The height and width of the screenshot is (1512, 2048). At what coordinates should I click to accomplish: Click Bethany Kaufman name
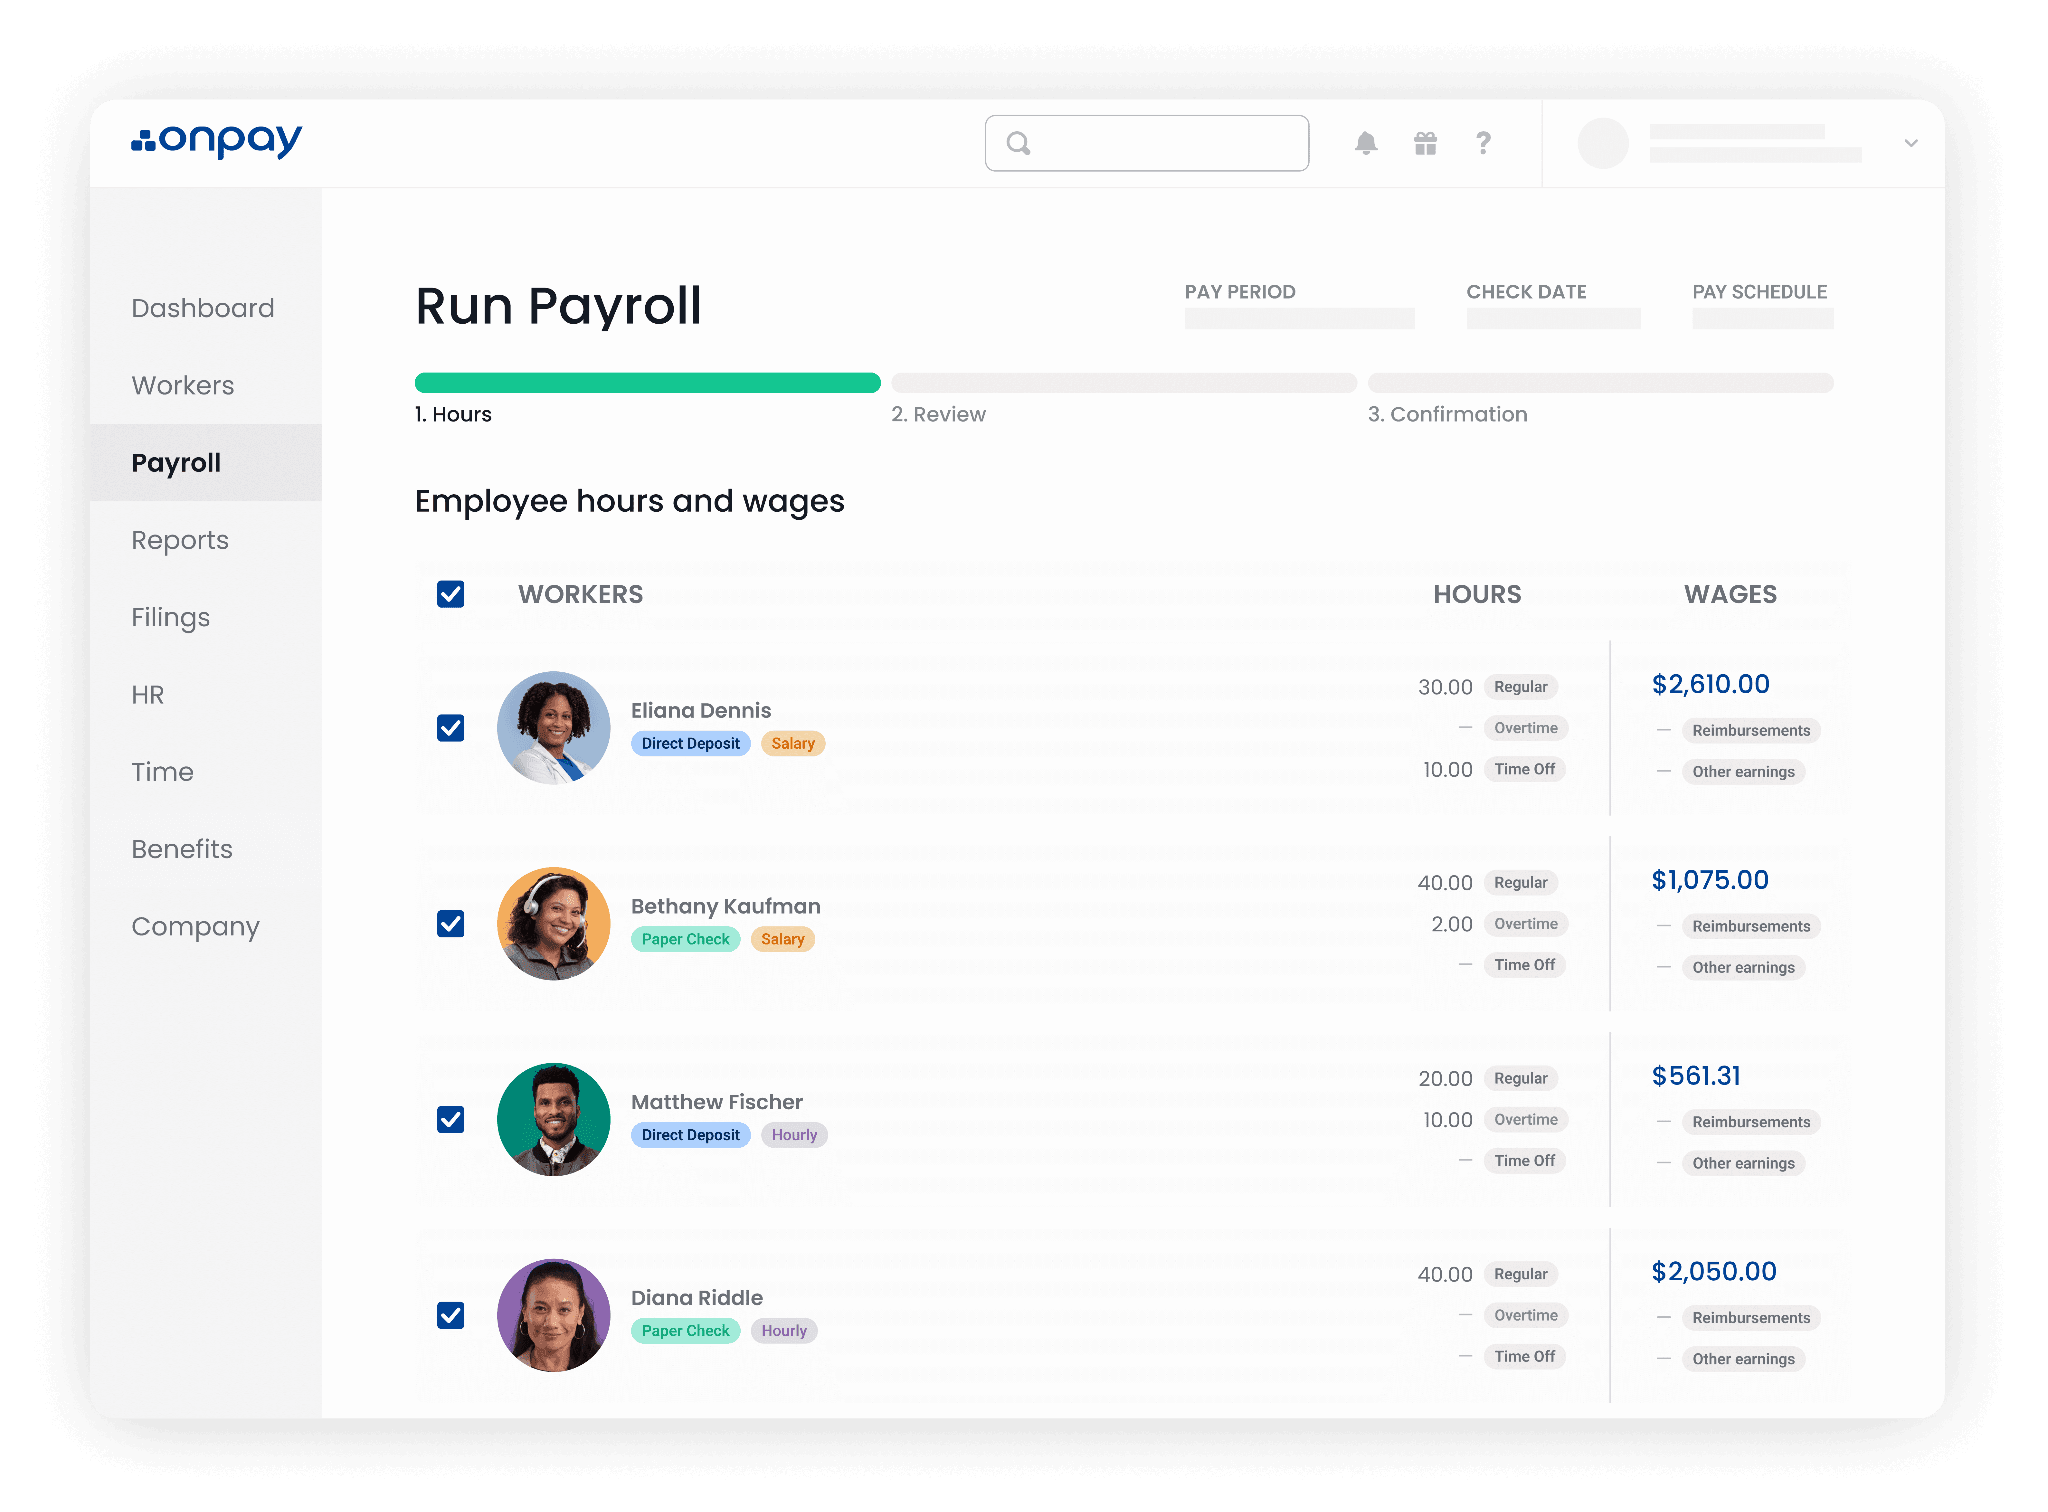tap(725, 906)
